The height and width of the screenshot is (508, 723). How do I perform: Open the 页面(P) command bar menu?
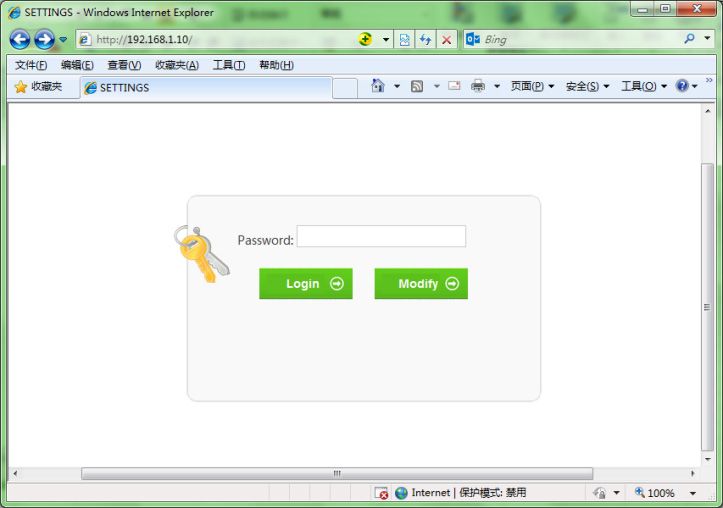(532, 86)
